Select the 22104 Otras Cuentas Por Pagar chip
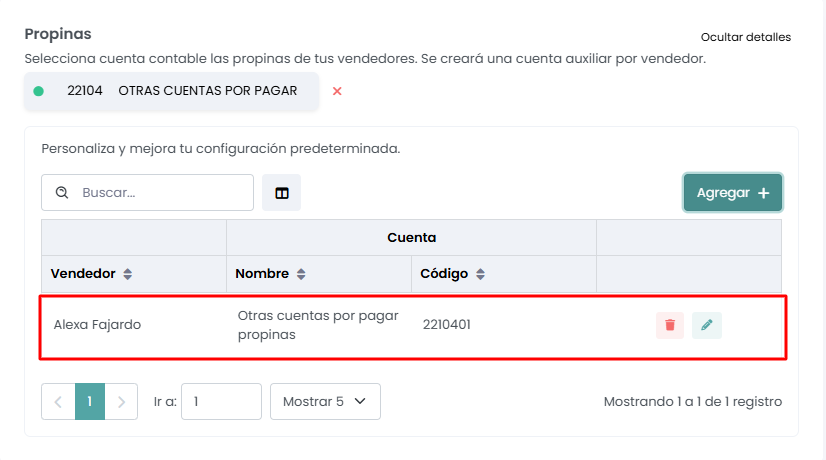 click(x=172, y=91)
